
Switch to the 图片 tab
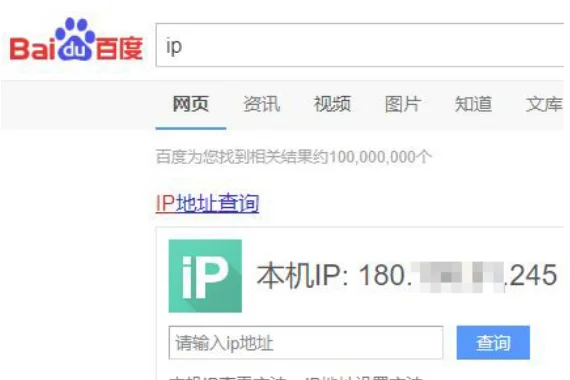[403, 104]
